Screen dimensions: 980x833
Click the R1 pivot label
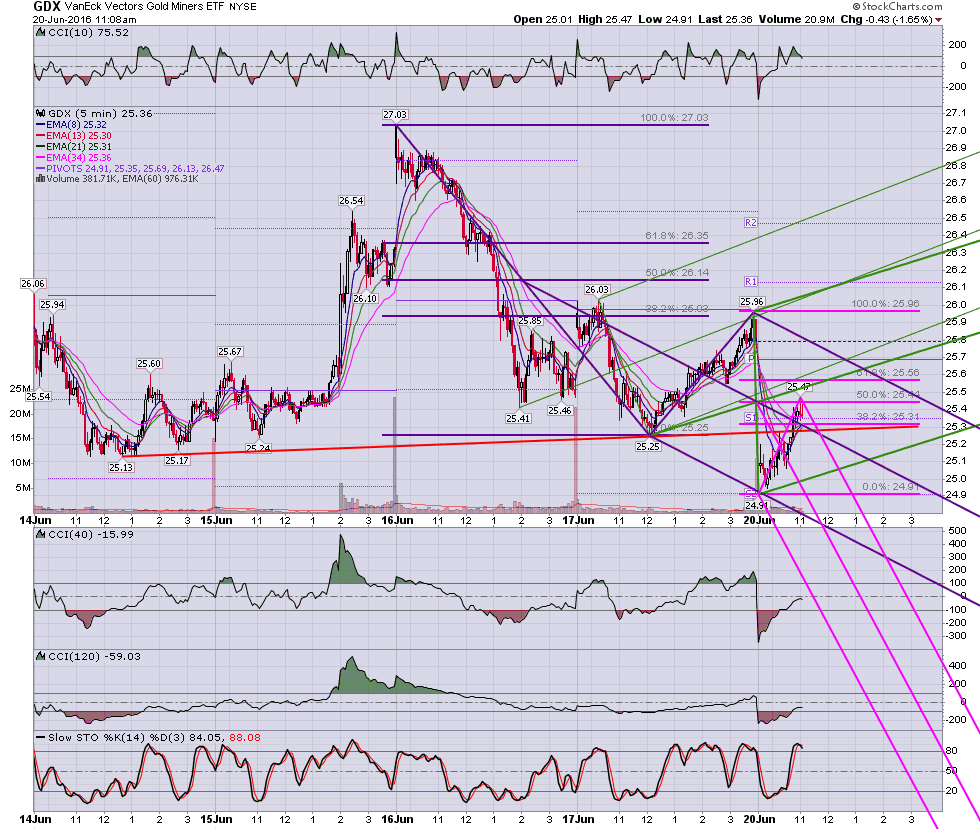(x=751, y=282)
